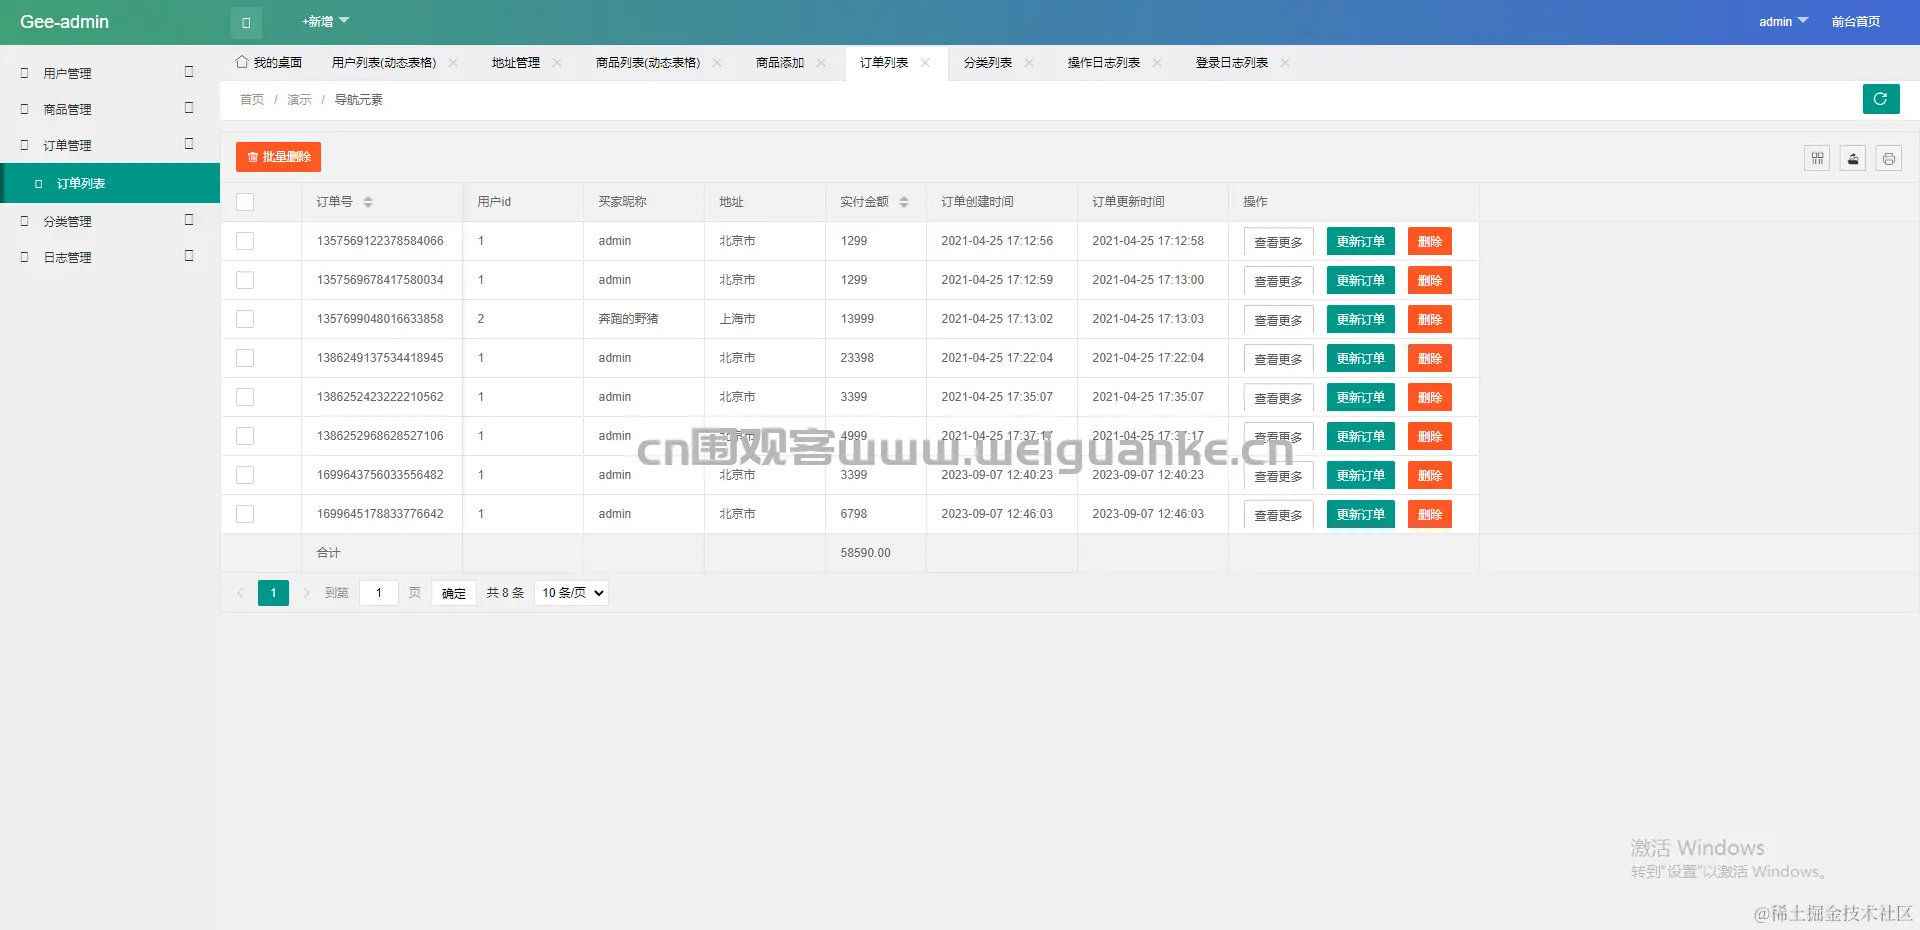Expand the admin user dropdown
Screen dimensions: 1920x930
pyautogui.click(x=1783, y=22)
